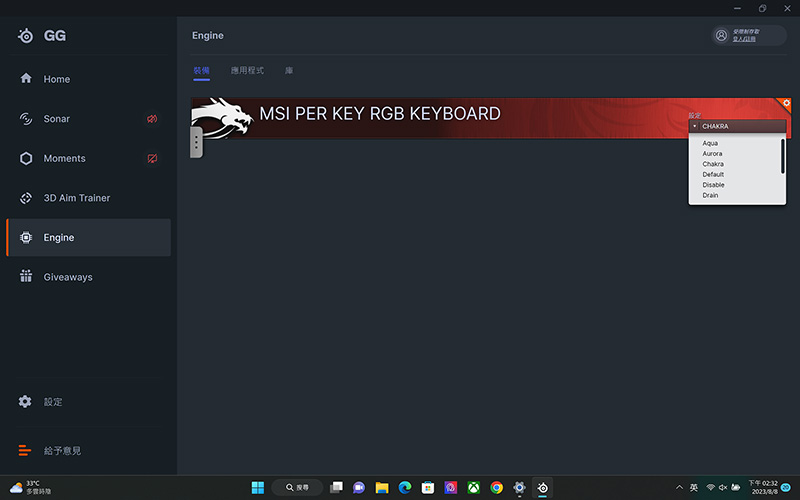Click the user account avatar icon
800x500 pixels.
721,35
